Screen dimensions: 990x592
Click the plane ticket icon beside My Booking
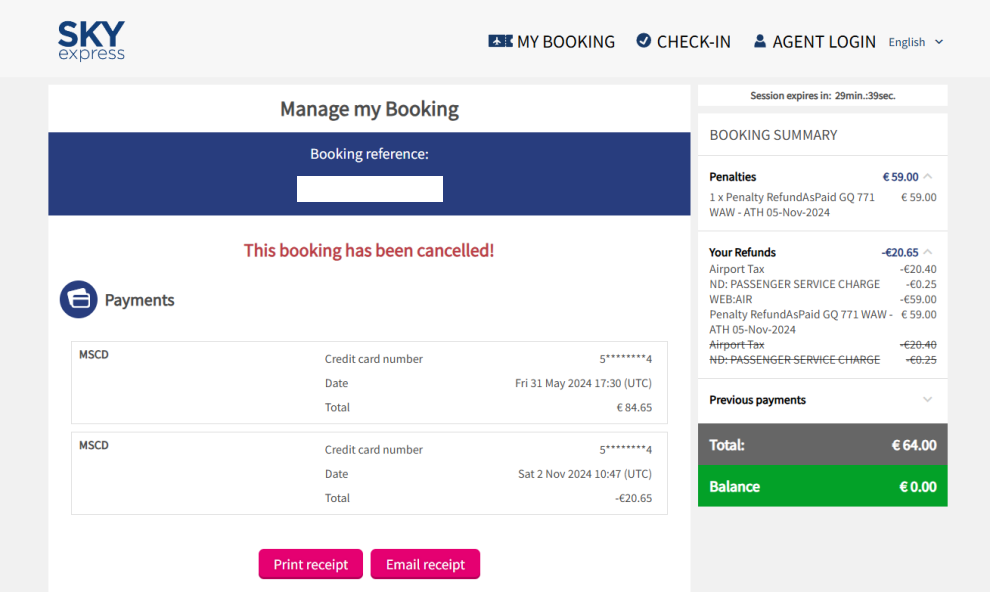500,41
